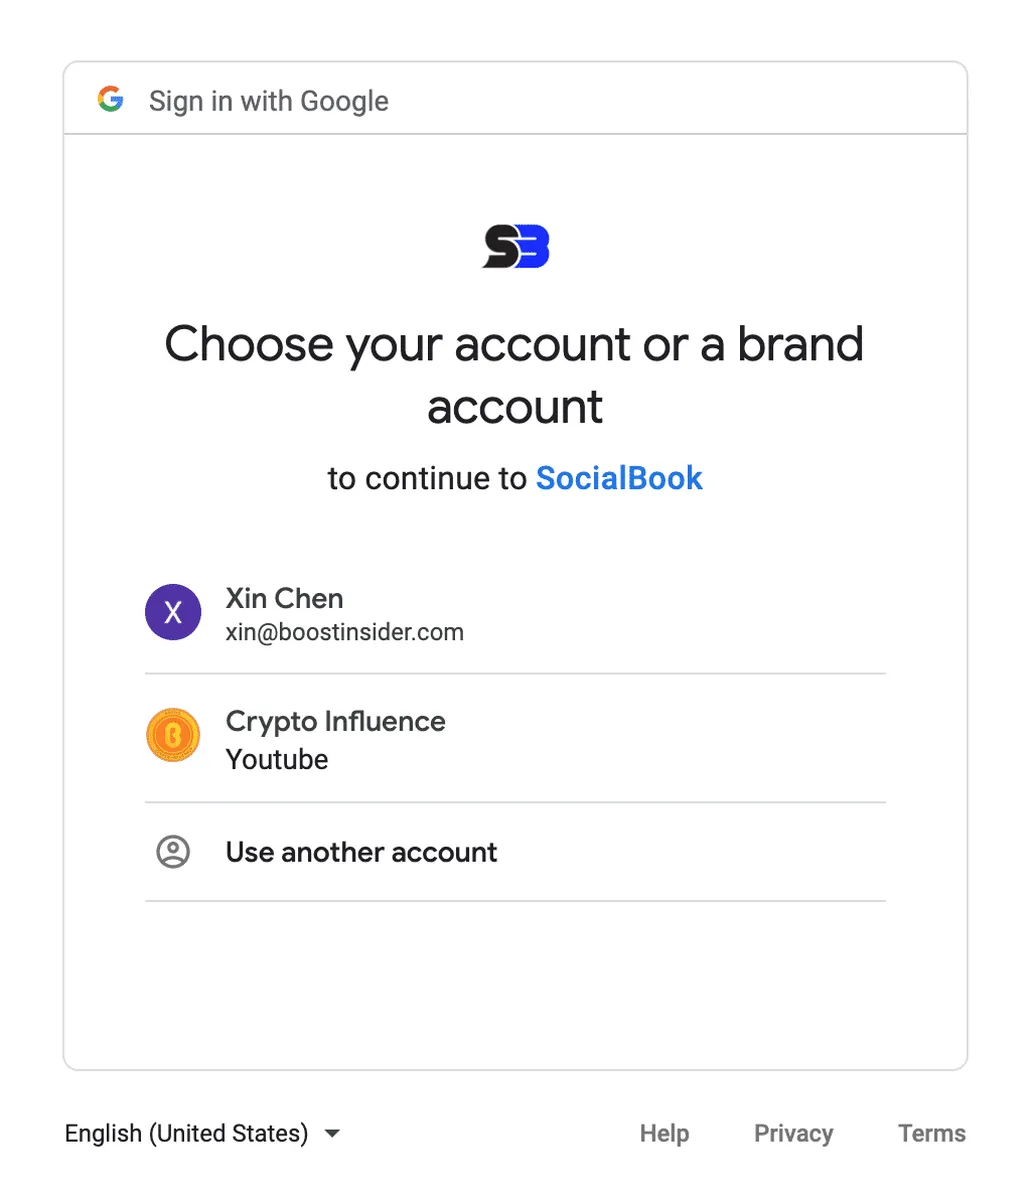The image size is (1035, 1200).
Task: Open the English (United States) language selector
Action: (x=187, y=1133)
